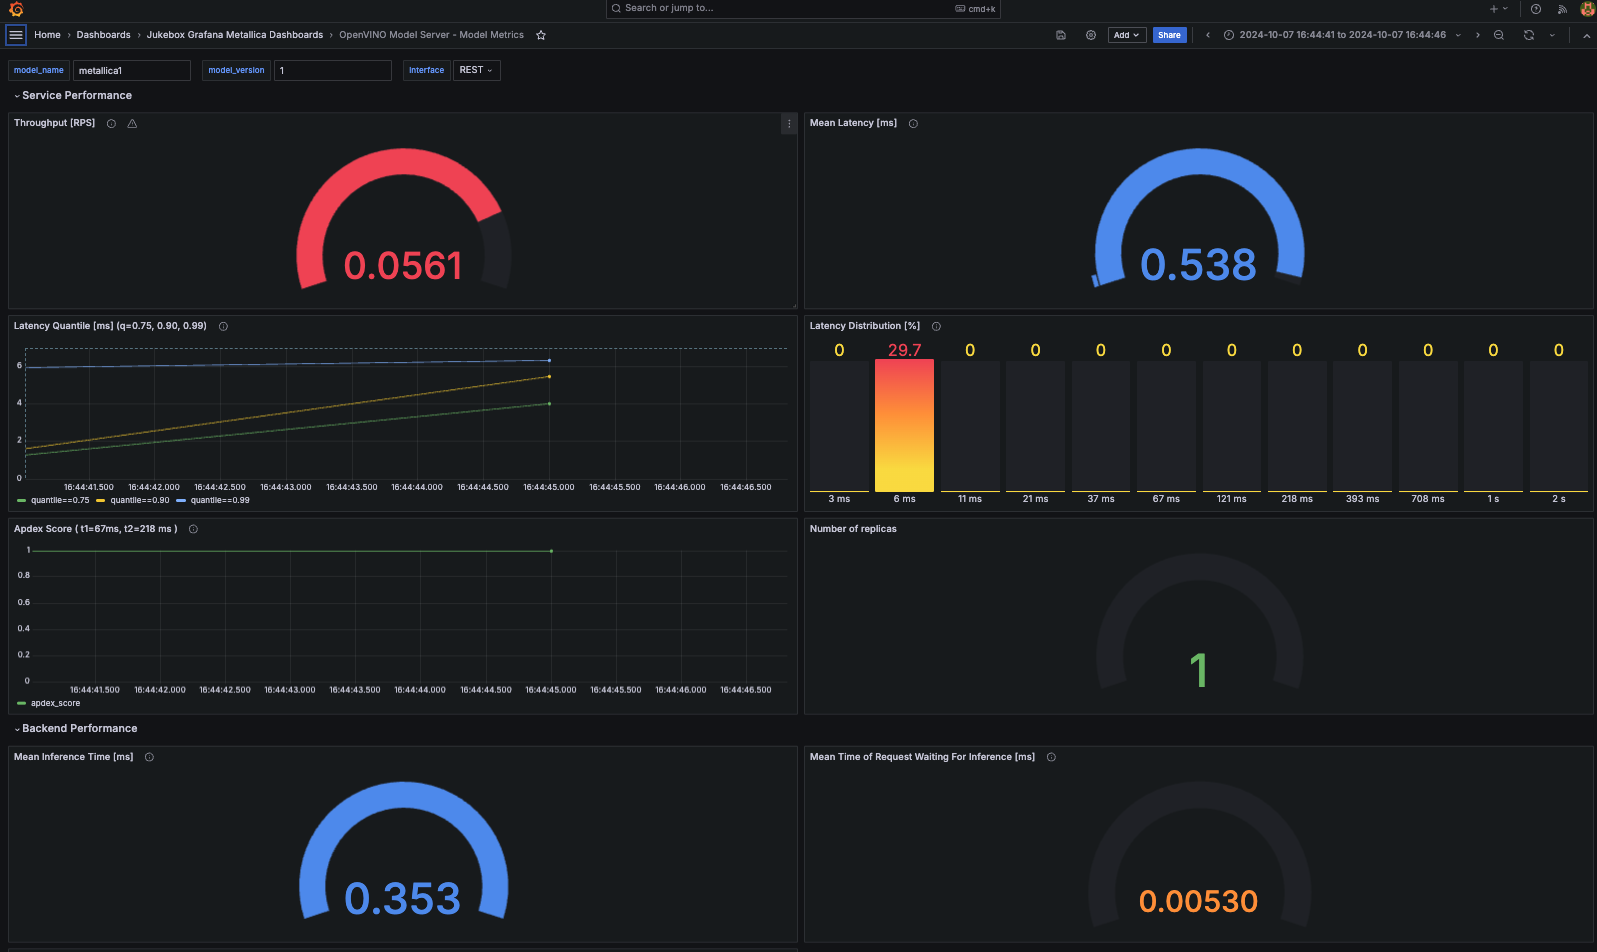Open the help menu icon

pos(1536,9)
